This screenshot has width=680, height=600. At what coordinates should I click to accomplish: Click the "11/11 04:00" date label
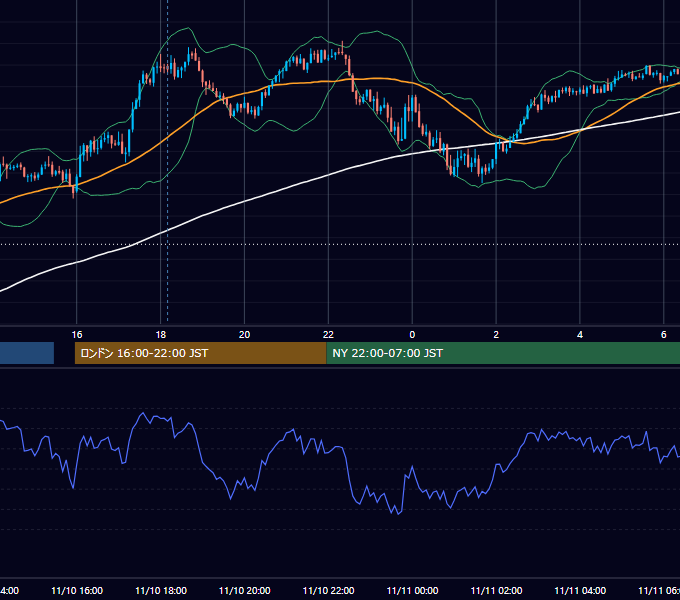[x=580, y=590]
